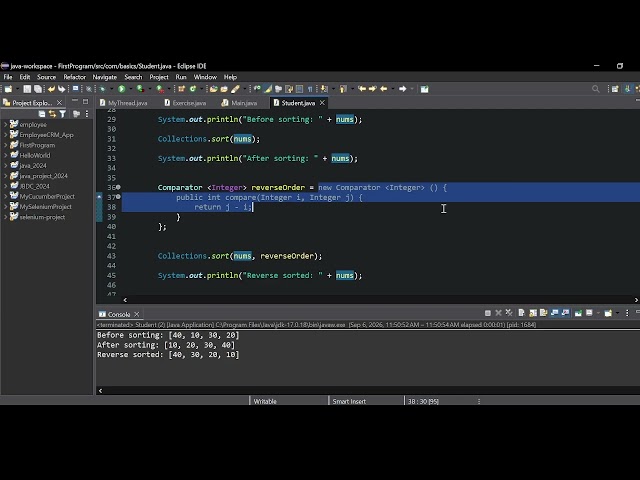Toggle Block Selection Mode icon

[300, 89]
